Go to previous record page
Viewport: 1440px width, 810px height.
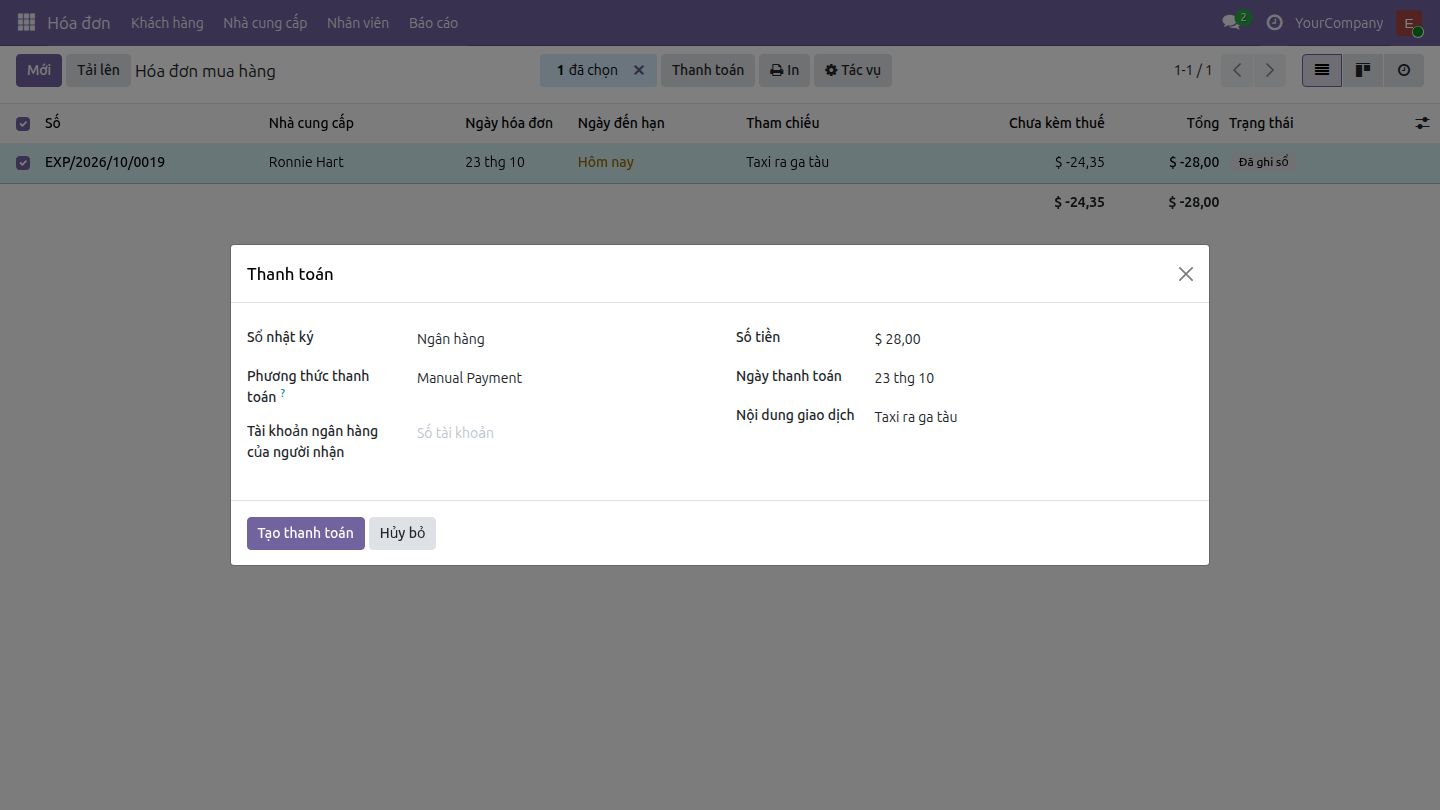(x=1238, y=70)
